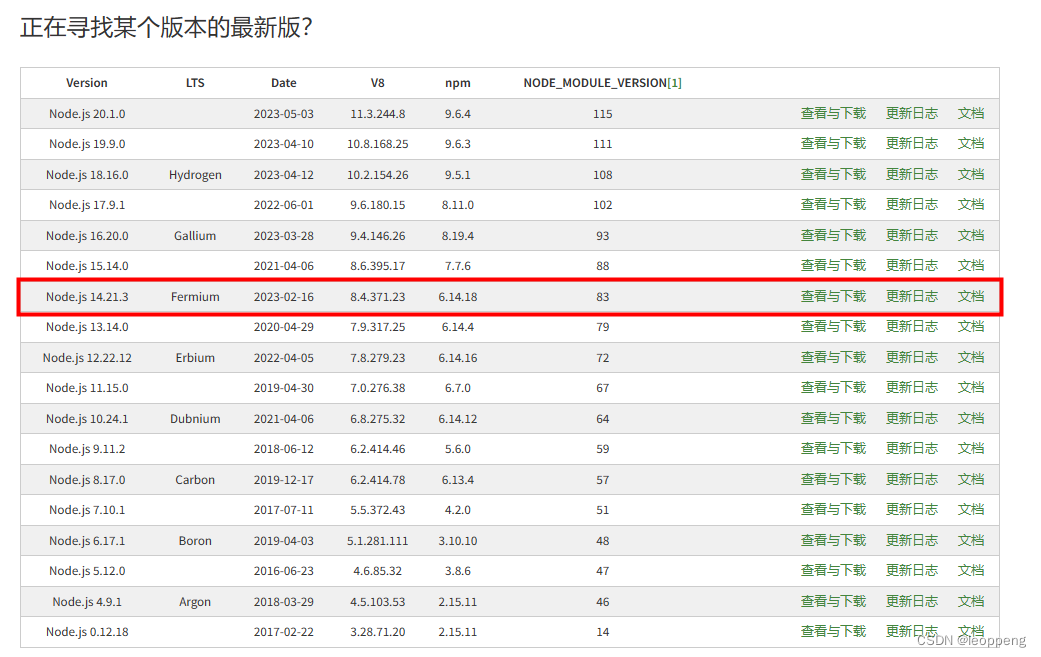The height and width of the screenshot is (657, 1041).
Task: Open 文档 for Node.js 7.10.1
Action: click(x=971, y=510)
